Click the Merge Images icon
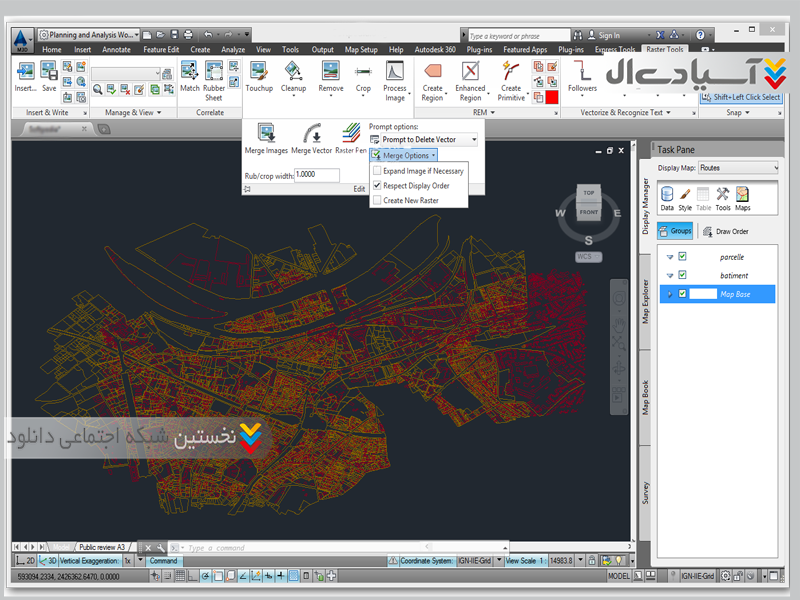The image size is (800, 600). [x=266, y=133]
